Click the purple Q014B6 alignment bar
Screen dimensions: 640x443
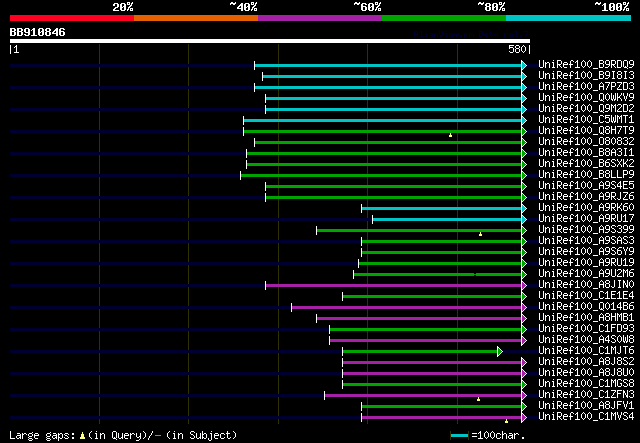(x=407, y=307)
